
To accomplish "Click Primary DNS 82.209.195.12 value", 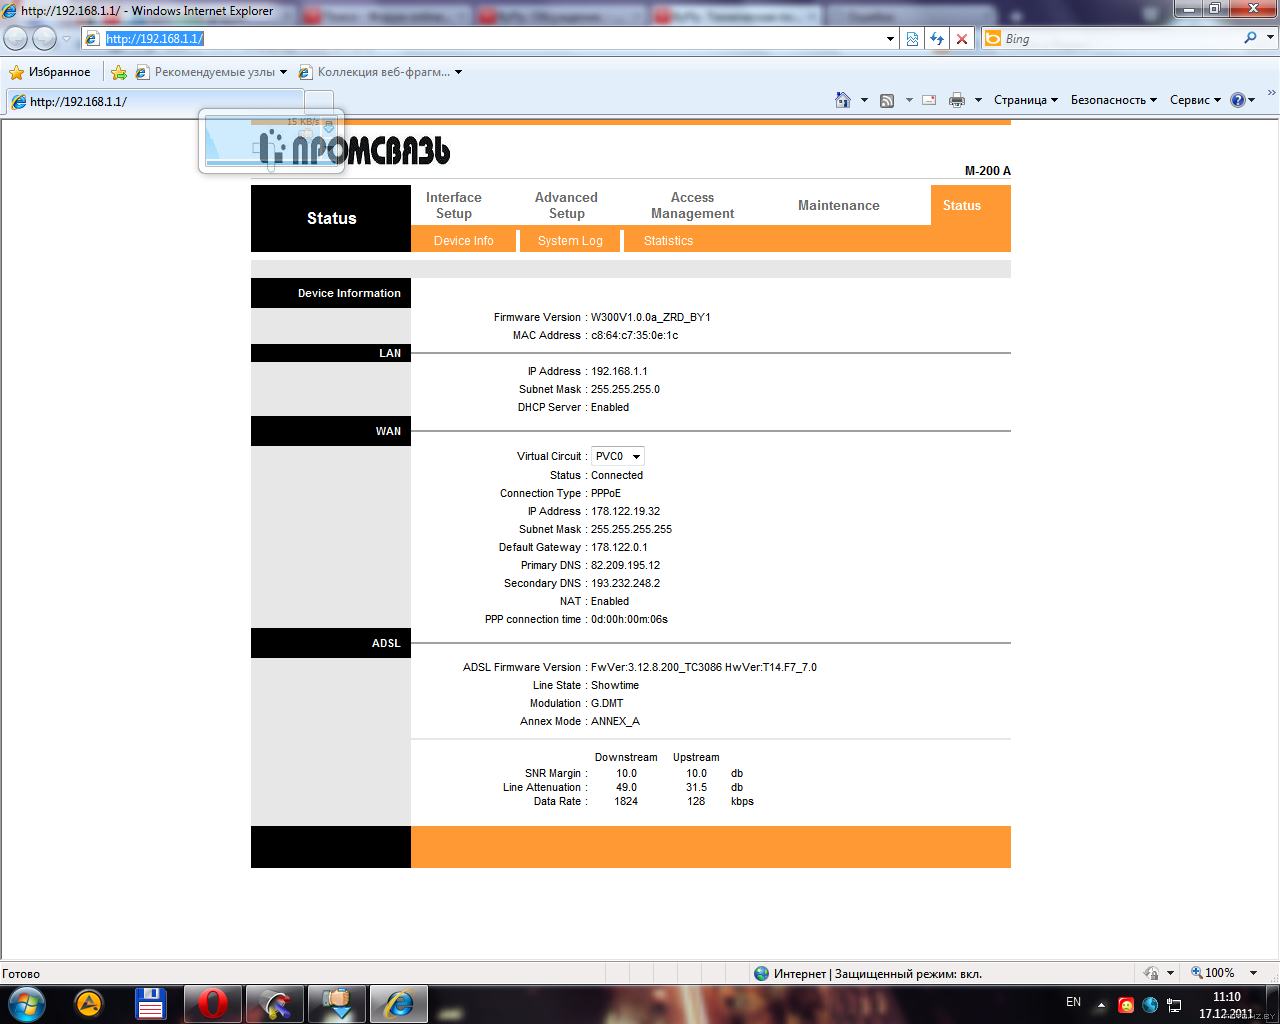I will [x=625, y=565].
